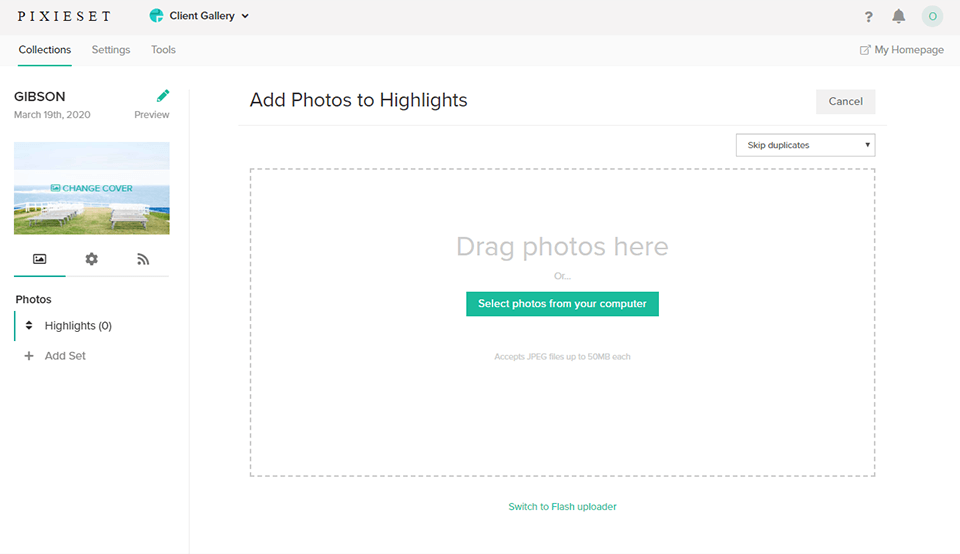Switch to the Tools tab
The width and height of the screenshot is (960, 554).
coord(163,50)
